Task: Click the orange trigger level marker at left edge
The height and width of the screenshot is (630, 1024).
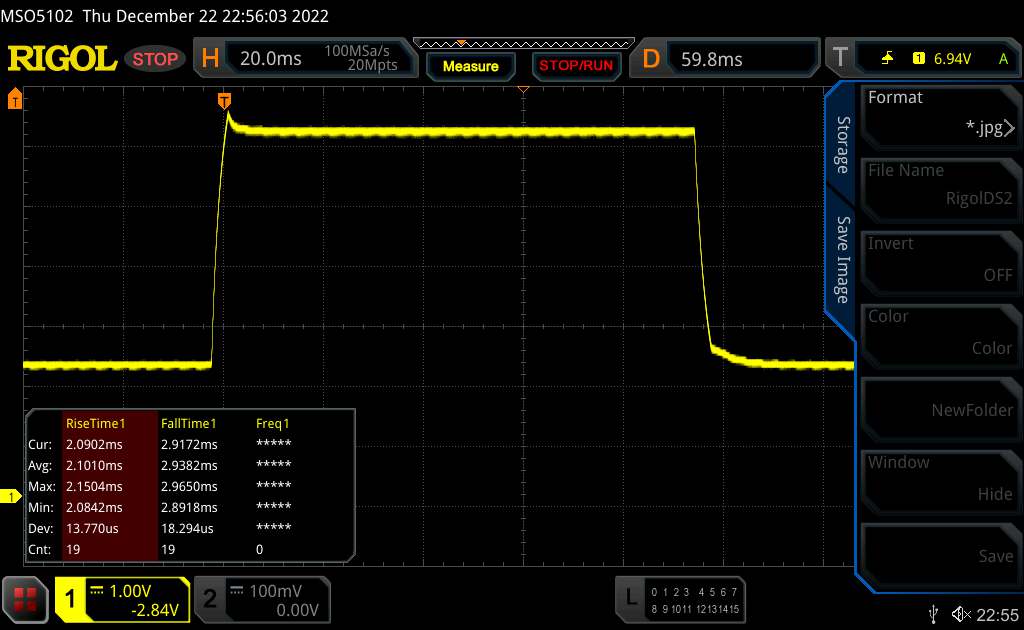Action: coord(14,99)
